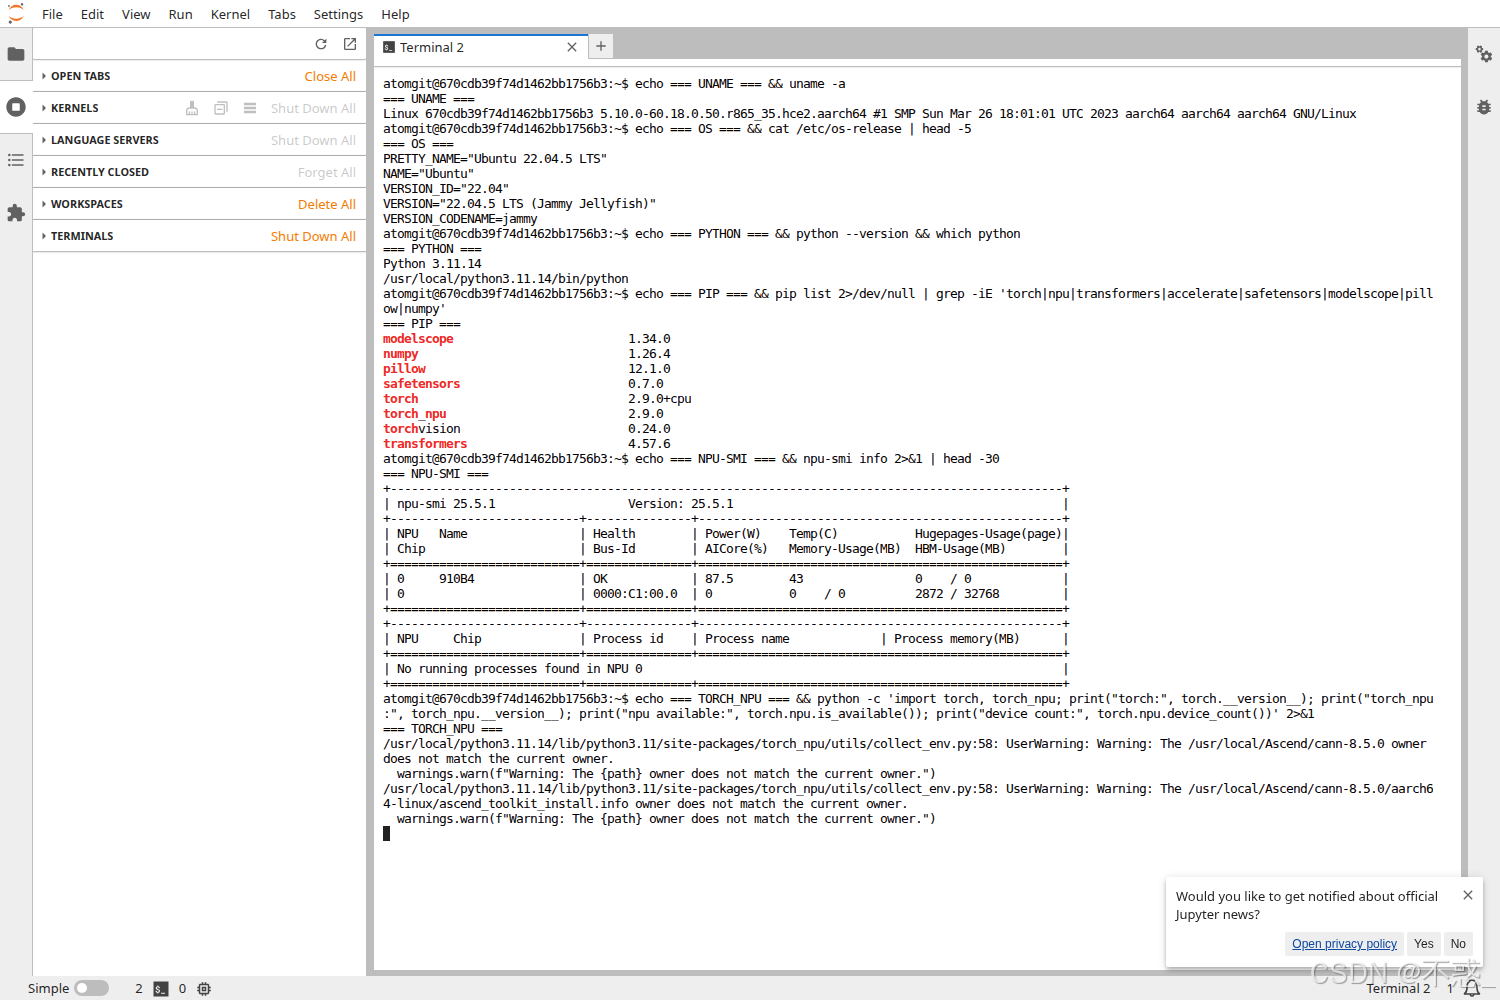Image resolution: width=1500 pixels, height=1000 pixels.
Task: Open the Property Inspector gears icon
Action: coord(1484,54)
